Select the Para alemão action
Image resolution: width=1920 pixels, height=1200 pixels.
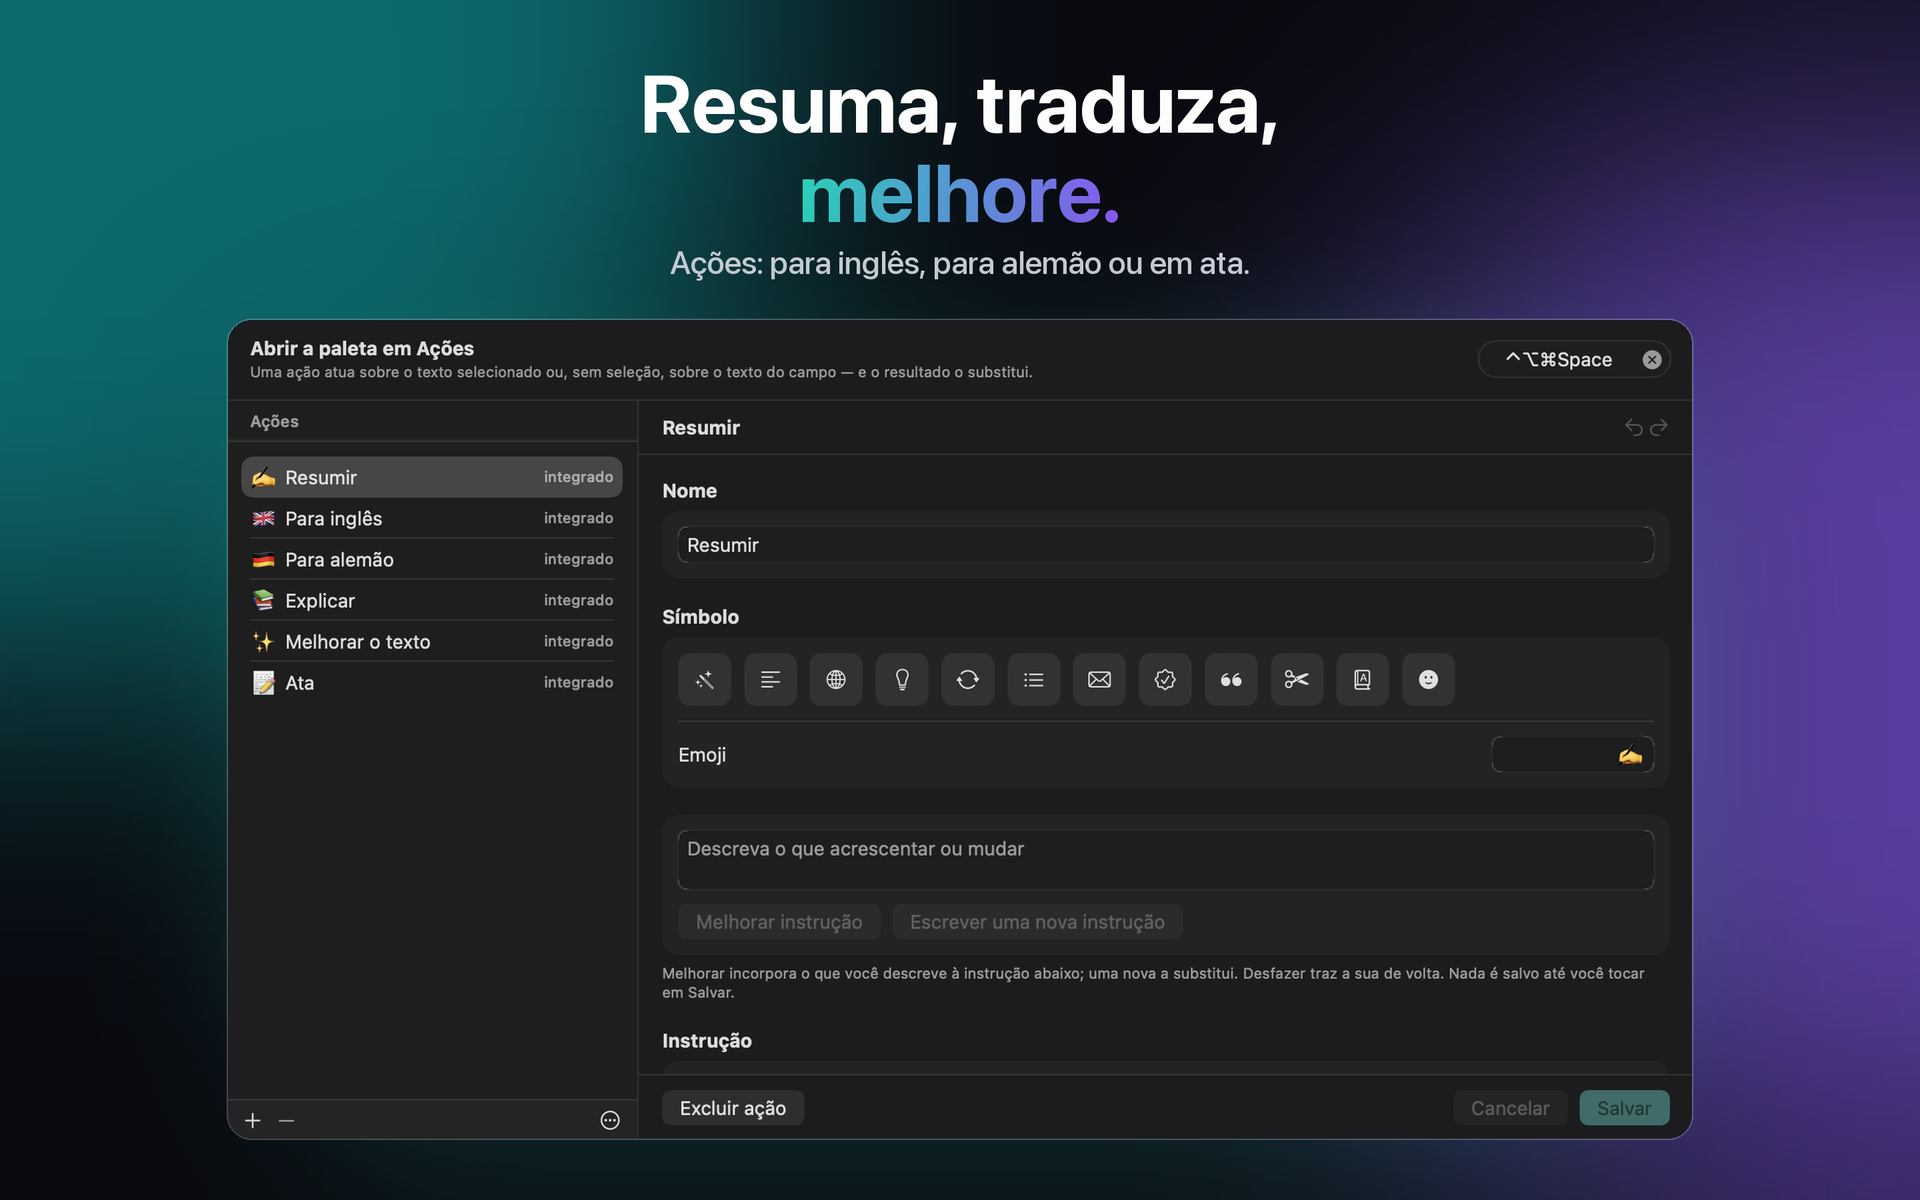[432, 560]
